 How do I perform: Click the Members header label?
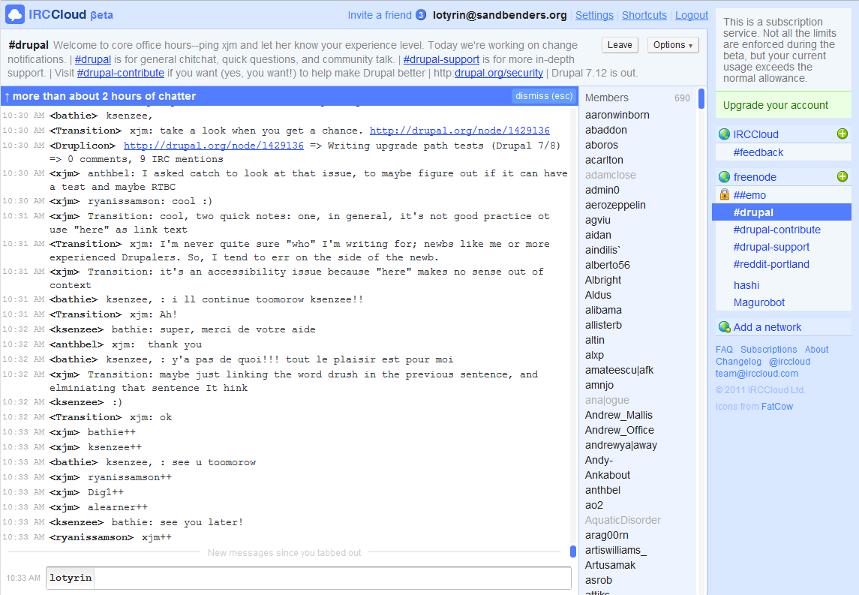tap(606, 98)
